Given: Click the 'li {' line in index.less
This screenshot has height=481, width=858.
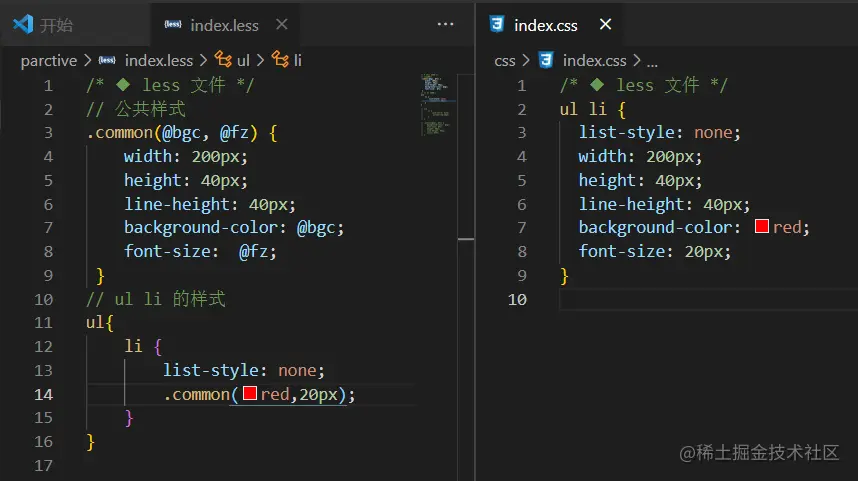Looking at the screenshot, I should 143,346.
